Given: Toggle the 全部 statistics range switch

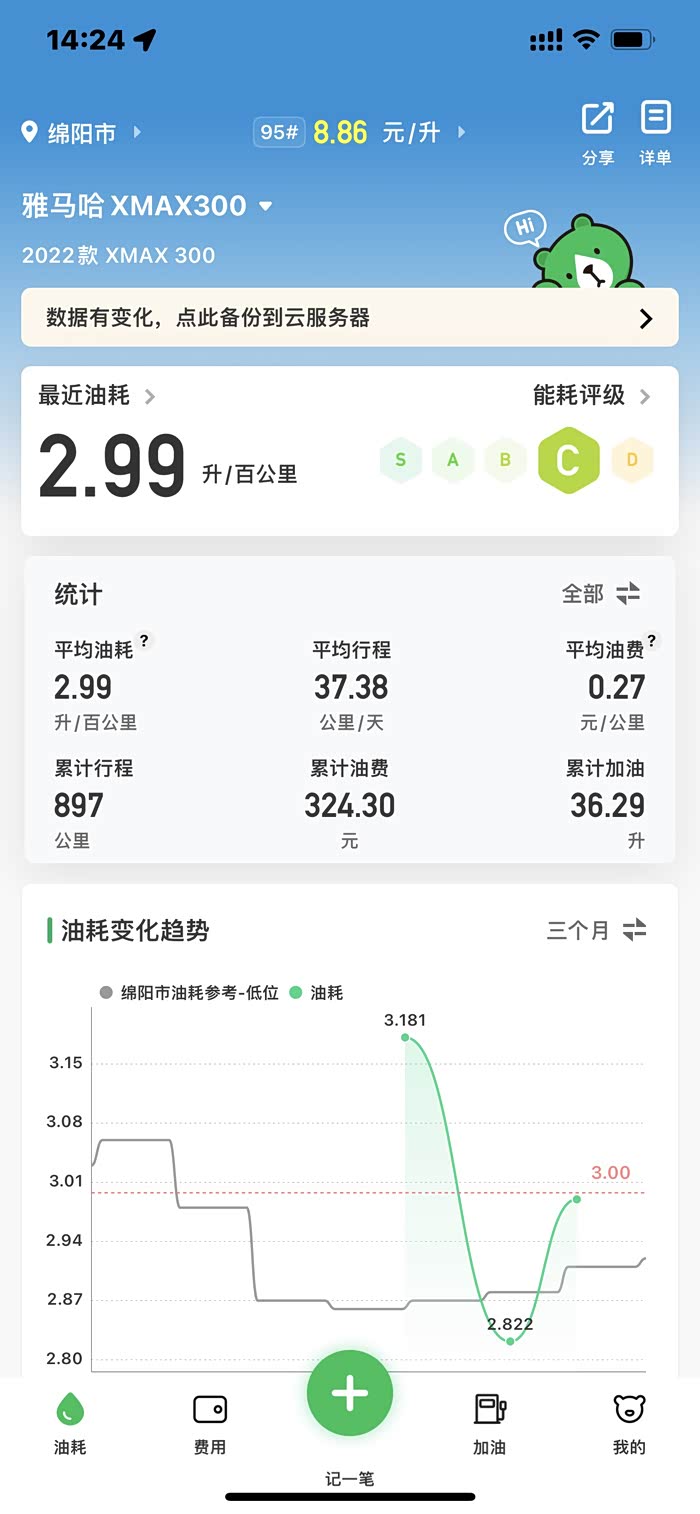Looking at the screenshot, I should (627, 594).
